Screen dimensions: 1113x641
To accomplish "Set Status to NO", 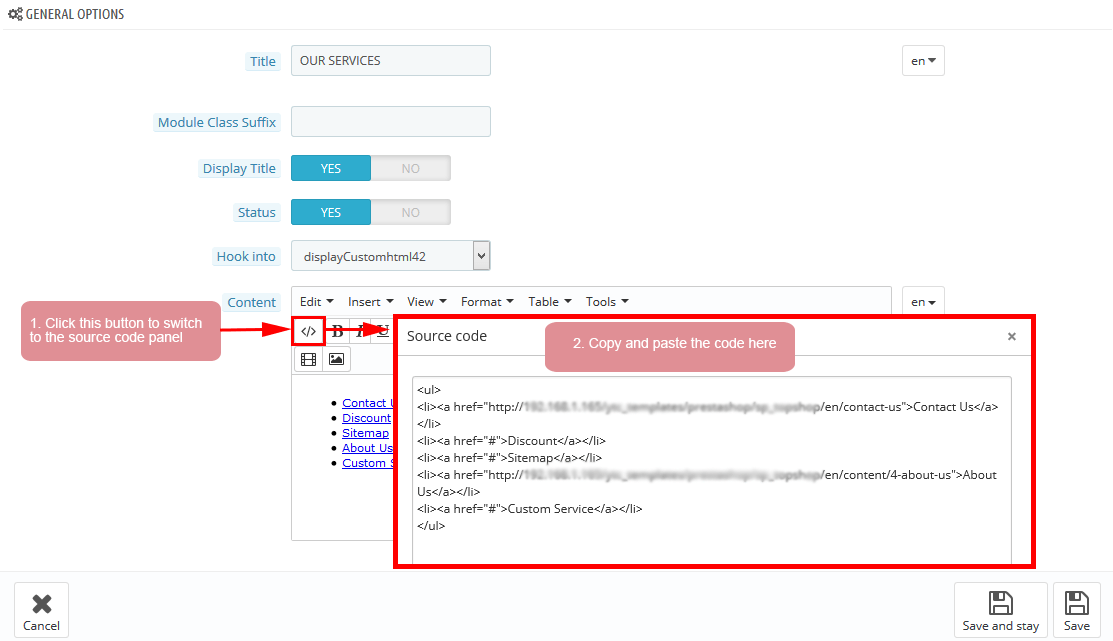I will point(410,212).
